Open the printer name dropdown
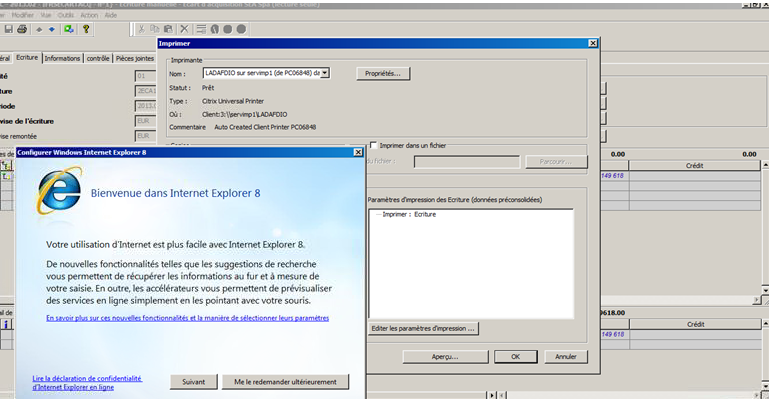773x400 pixels. click(x=325, y=73)
